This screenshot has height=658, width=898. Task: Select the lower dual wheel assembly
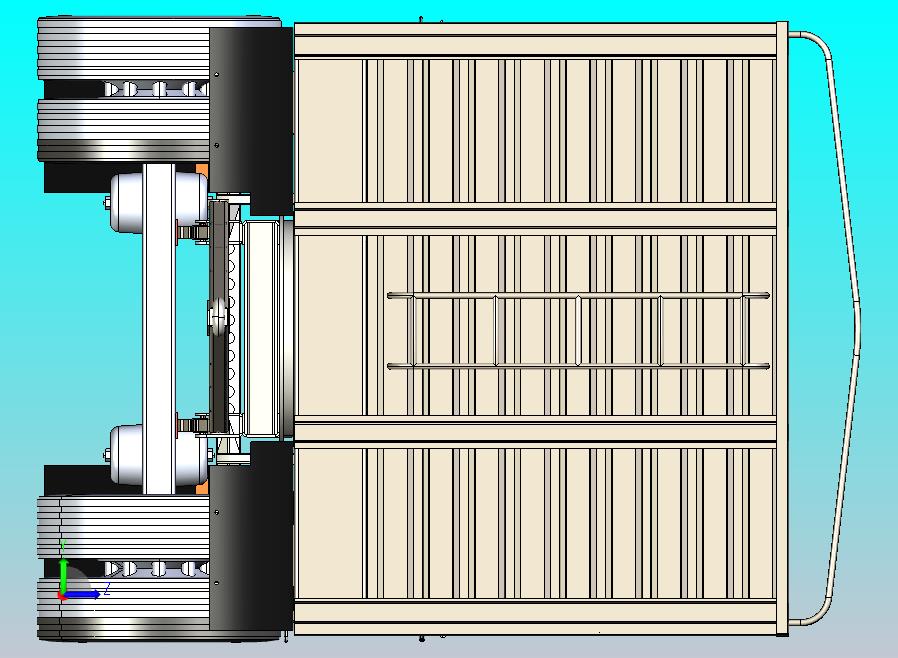coord(123,568)
